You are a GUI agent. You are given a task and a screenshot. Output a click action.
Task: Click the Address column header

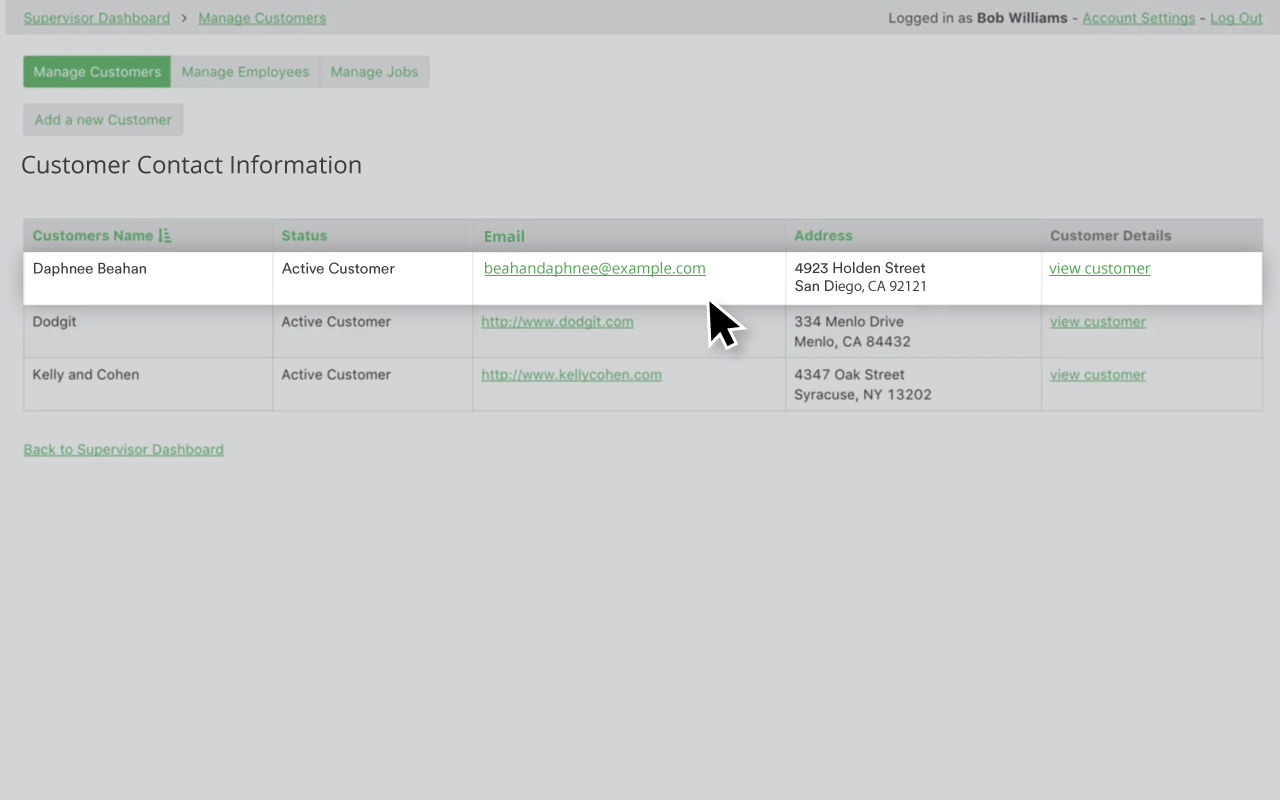click(x=823, y=236)
